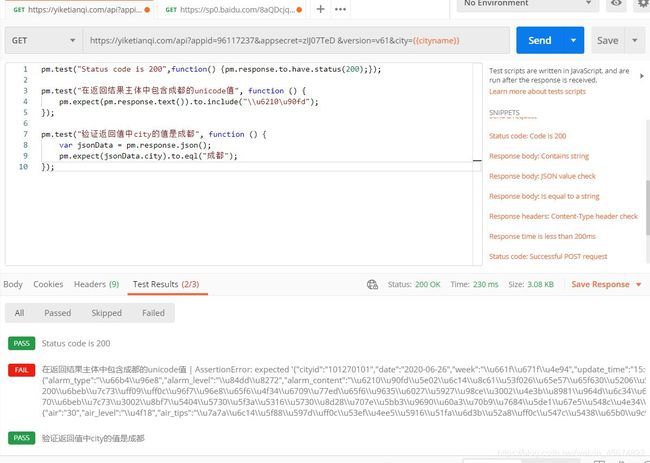650x463 pixels.
Task: Open the Body response tab
Action: coord(13,284)
